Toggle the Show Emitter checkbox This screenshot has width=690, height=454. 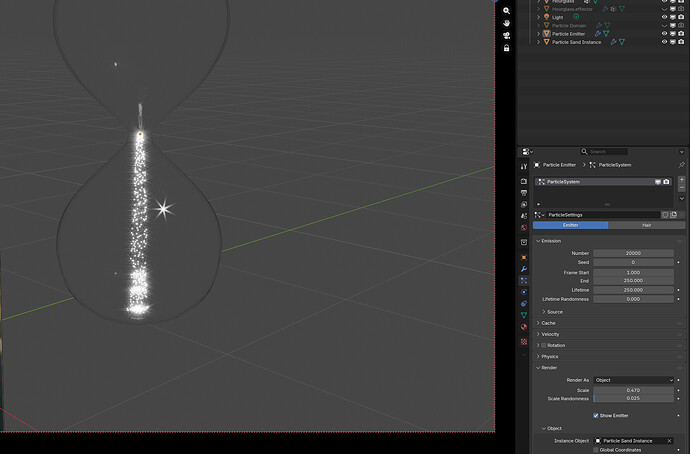click(x=595, y=415)
